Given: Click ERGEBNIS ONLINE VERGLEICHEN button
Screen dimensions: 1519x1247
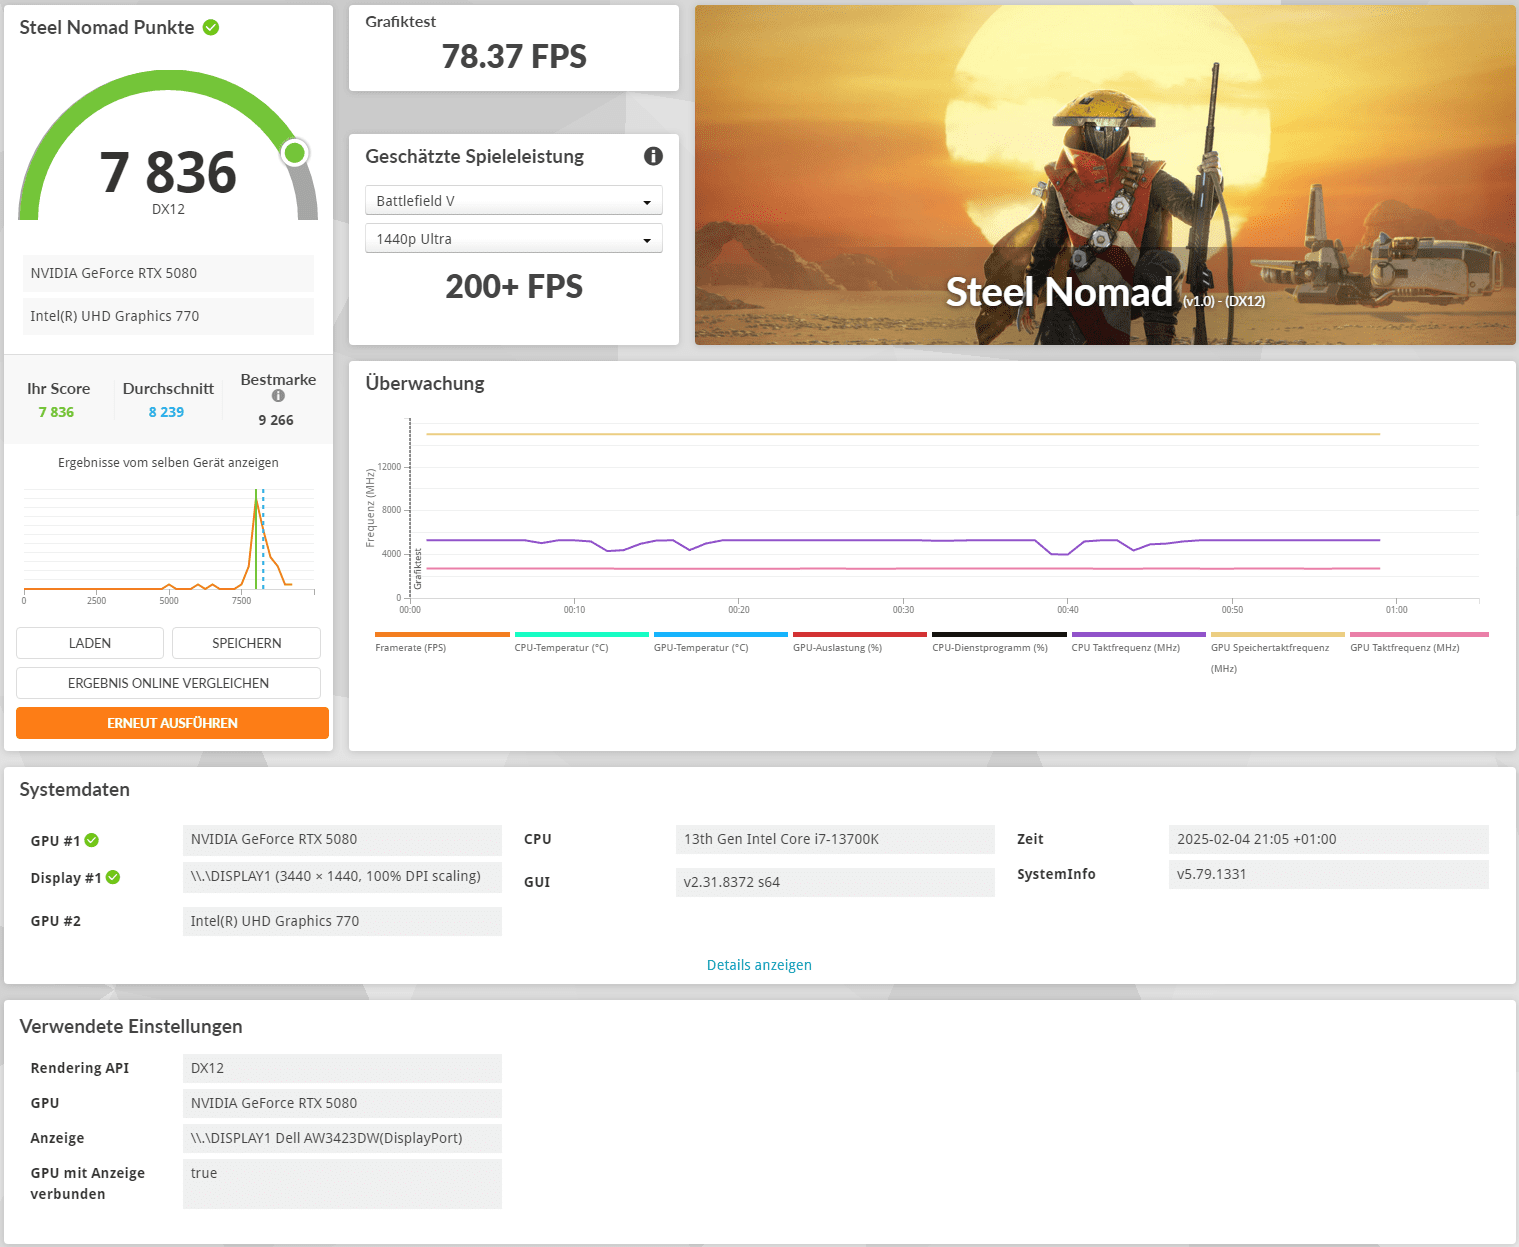Looking at the screenshot, I should click(168, 683).
